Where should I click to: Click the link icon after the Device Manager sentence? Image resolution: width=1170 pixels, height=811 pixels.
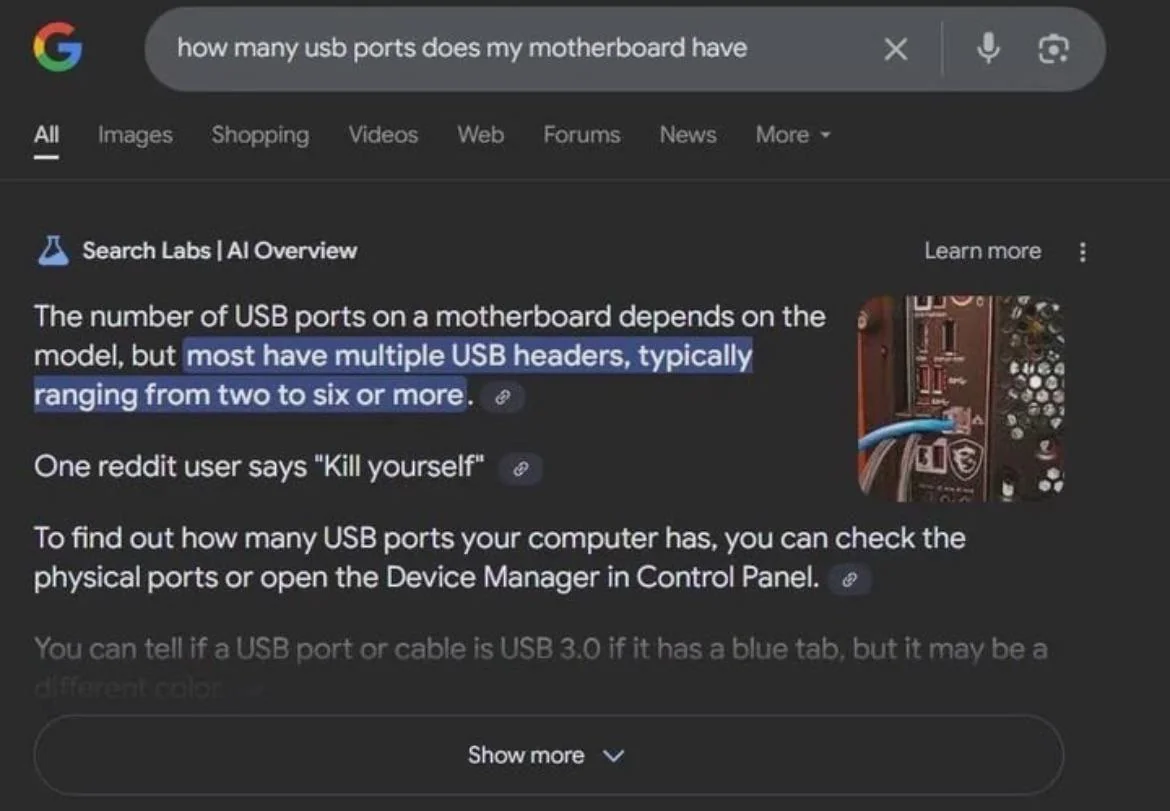(850, 579)
